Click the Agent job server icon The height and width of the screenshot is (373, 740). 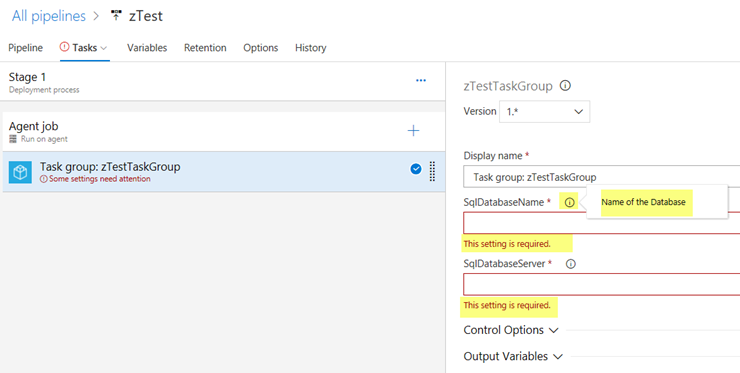(13, 139)
